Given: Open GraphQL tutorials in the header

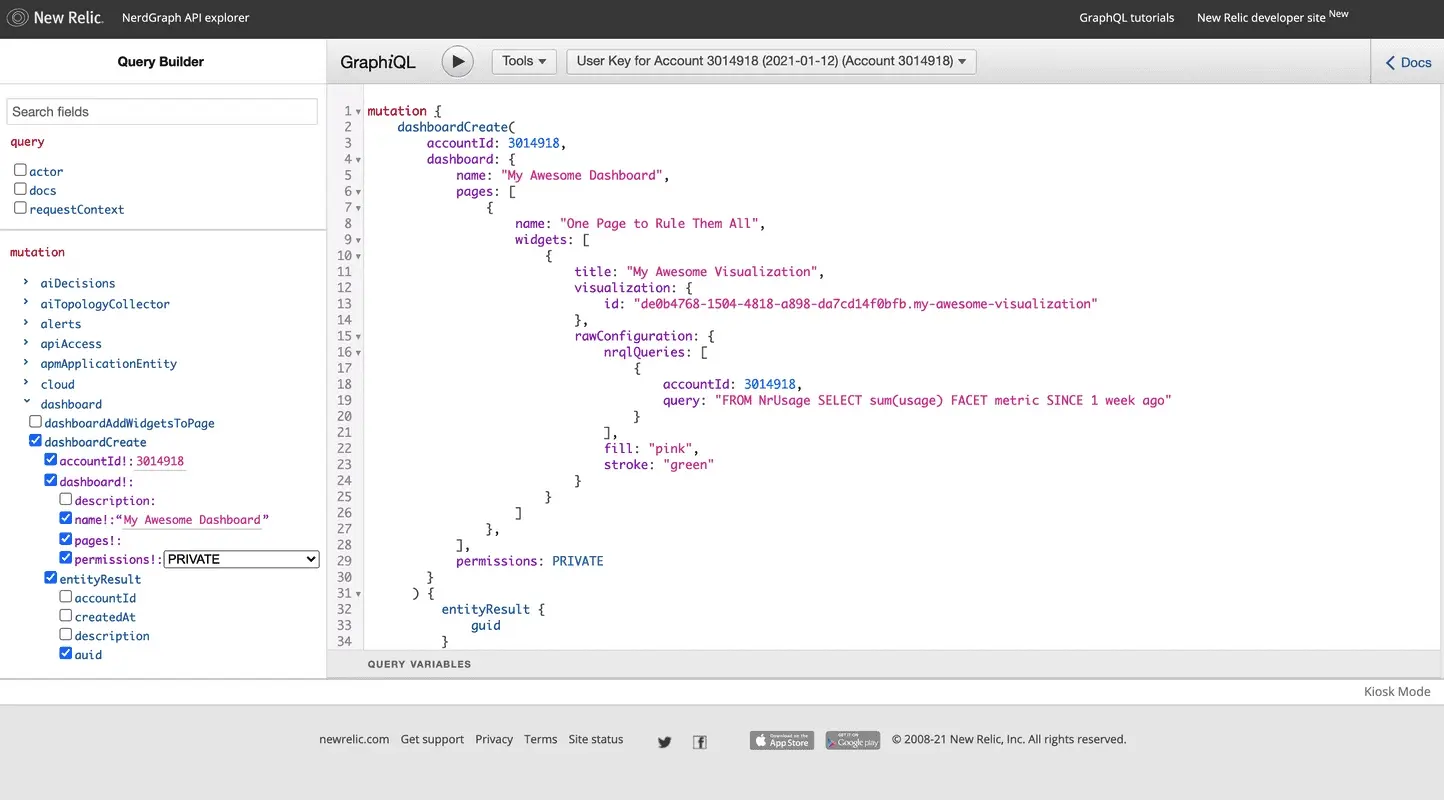Looking at the screenshot, I should point(1126,18).
